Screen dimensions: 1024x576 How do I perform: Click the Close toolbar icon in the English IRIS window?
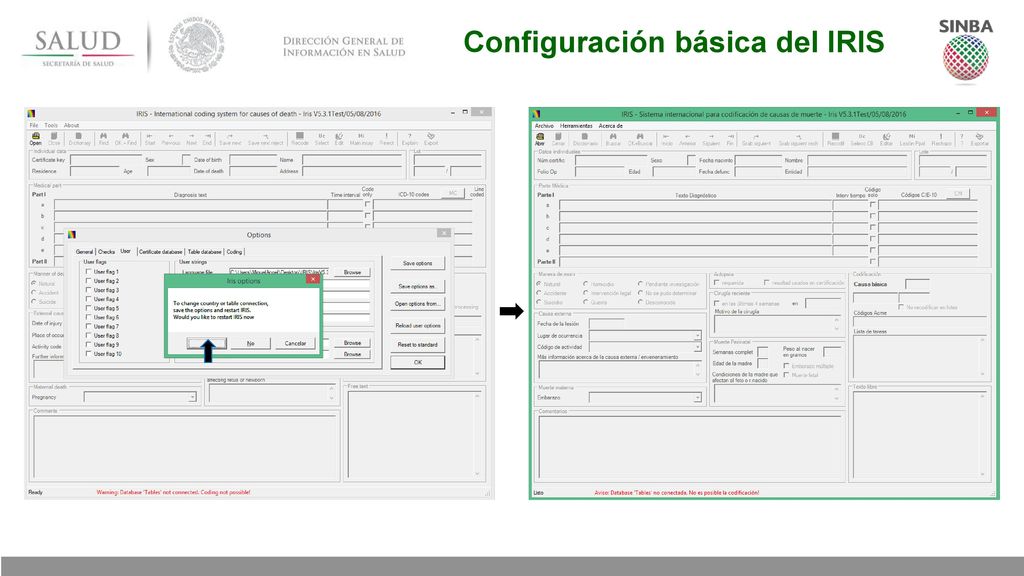pos(54,138)
